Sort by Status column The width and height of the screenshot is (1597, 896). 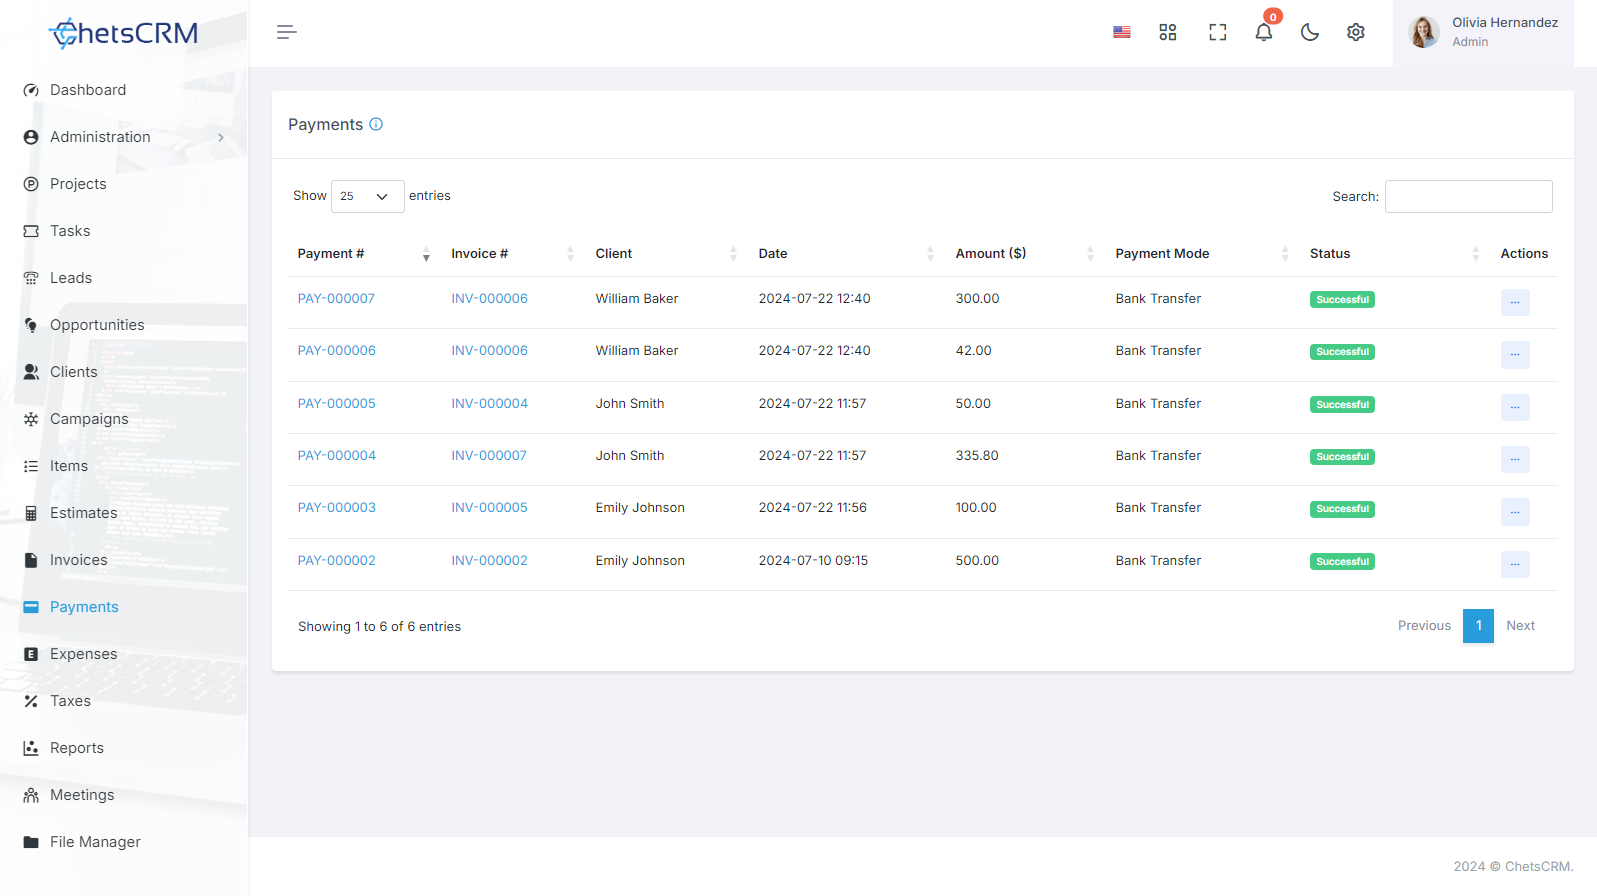[x=1395, y=254]
